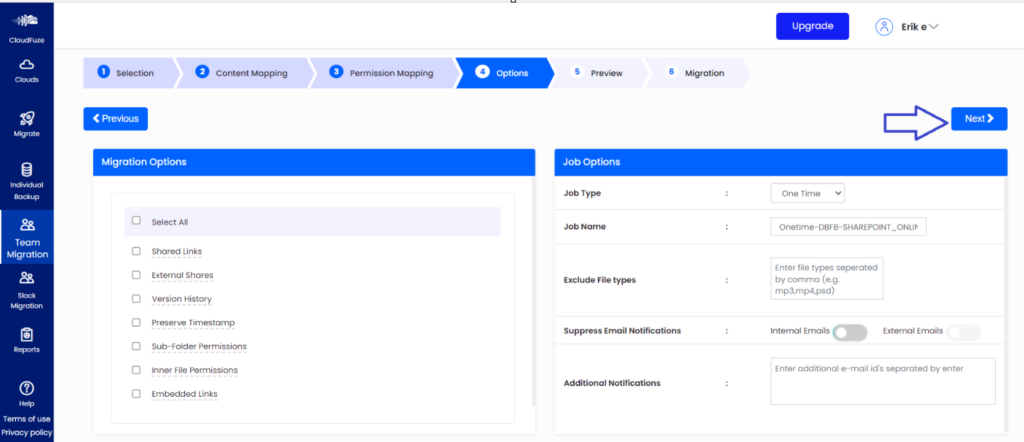Toggle Internal Emails suppression switch
This screenshot has height=442, width=1024.
click(849, 332)
